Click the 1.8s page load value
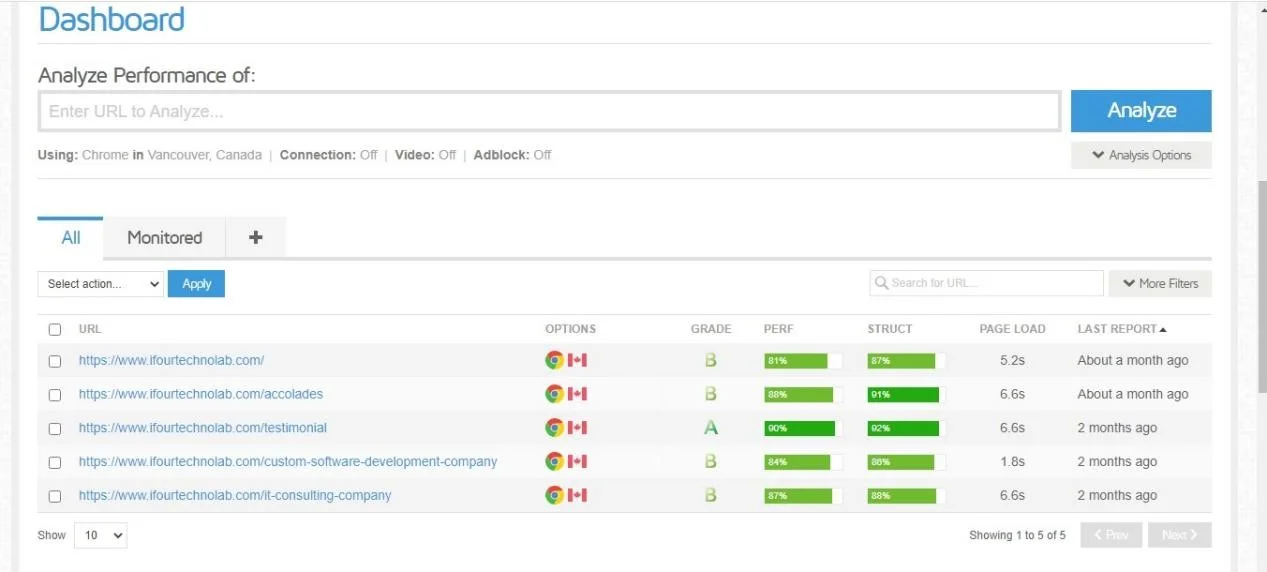 (1012, 461)
